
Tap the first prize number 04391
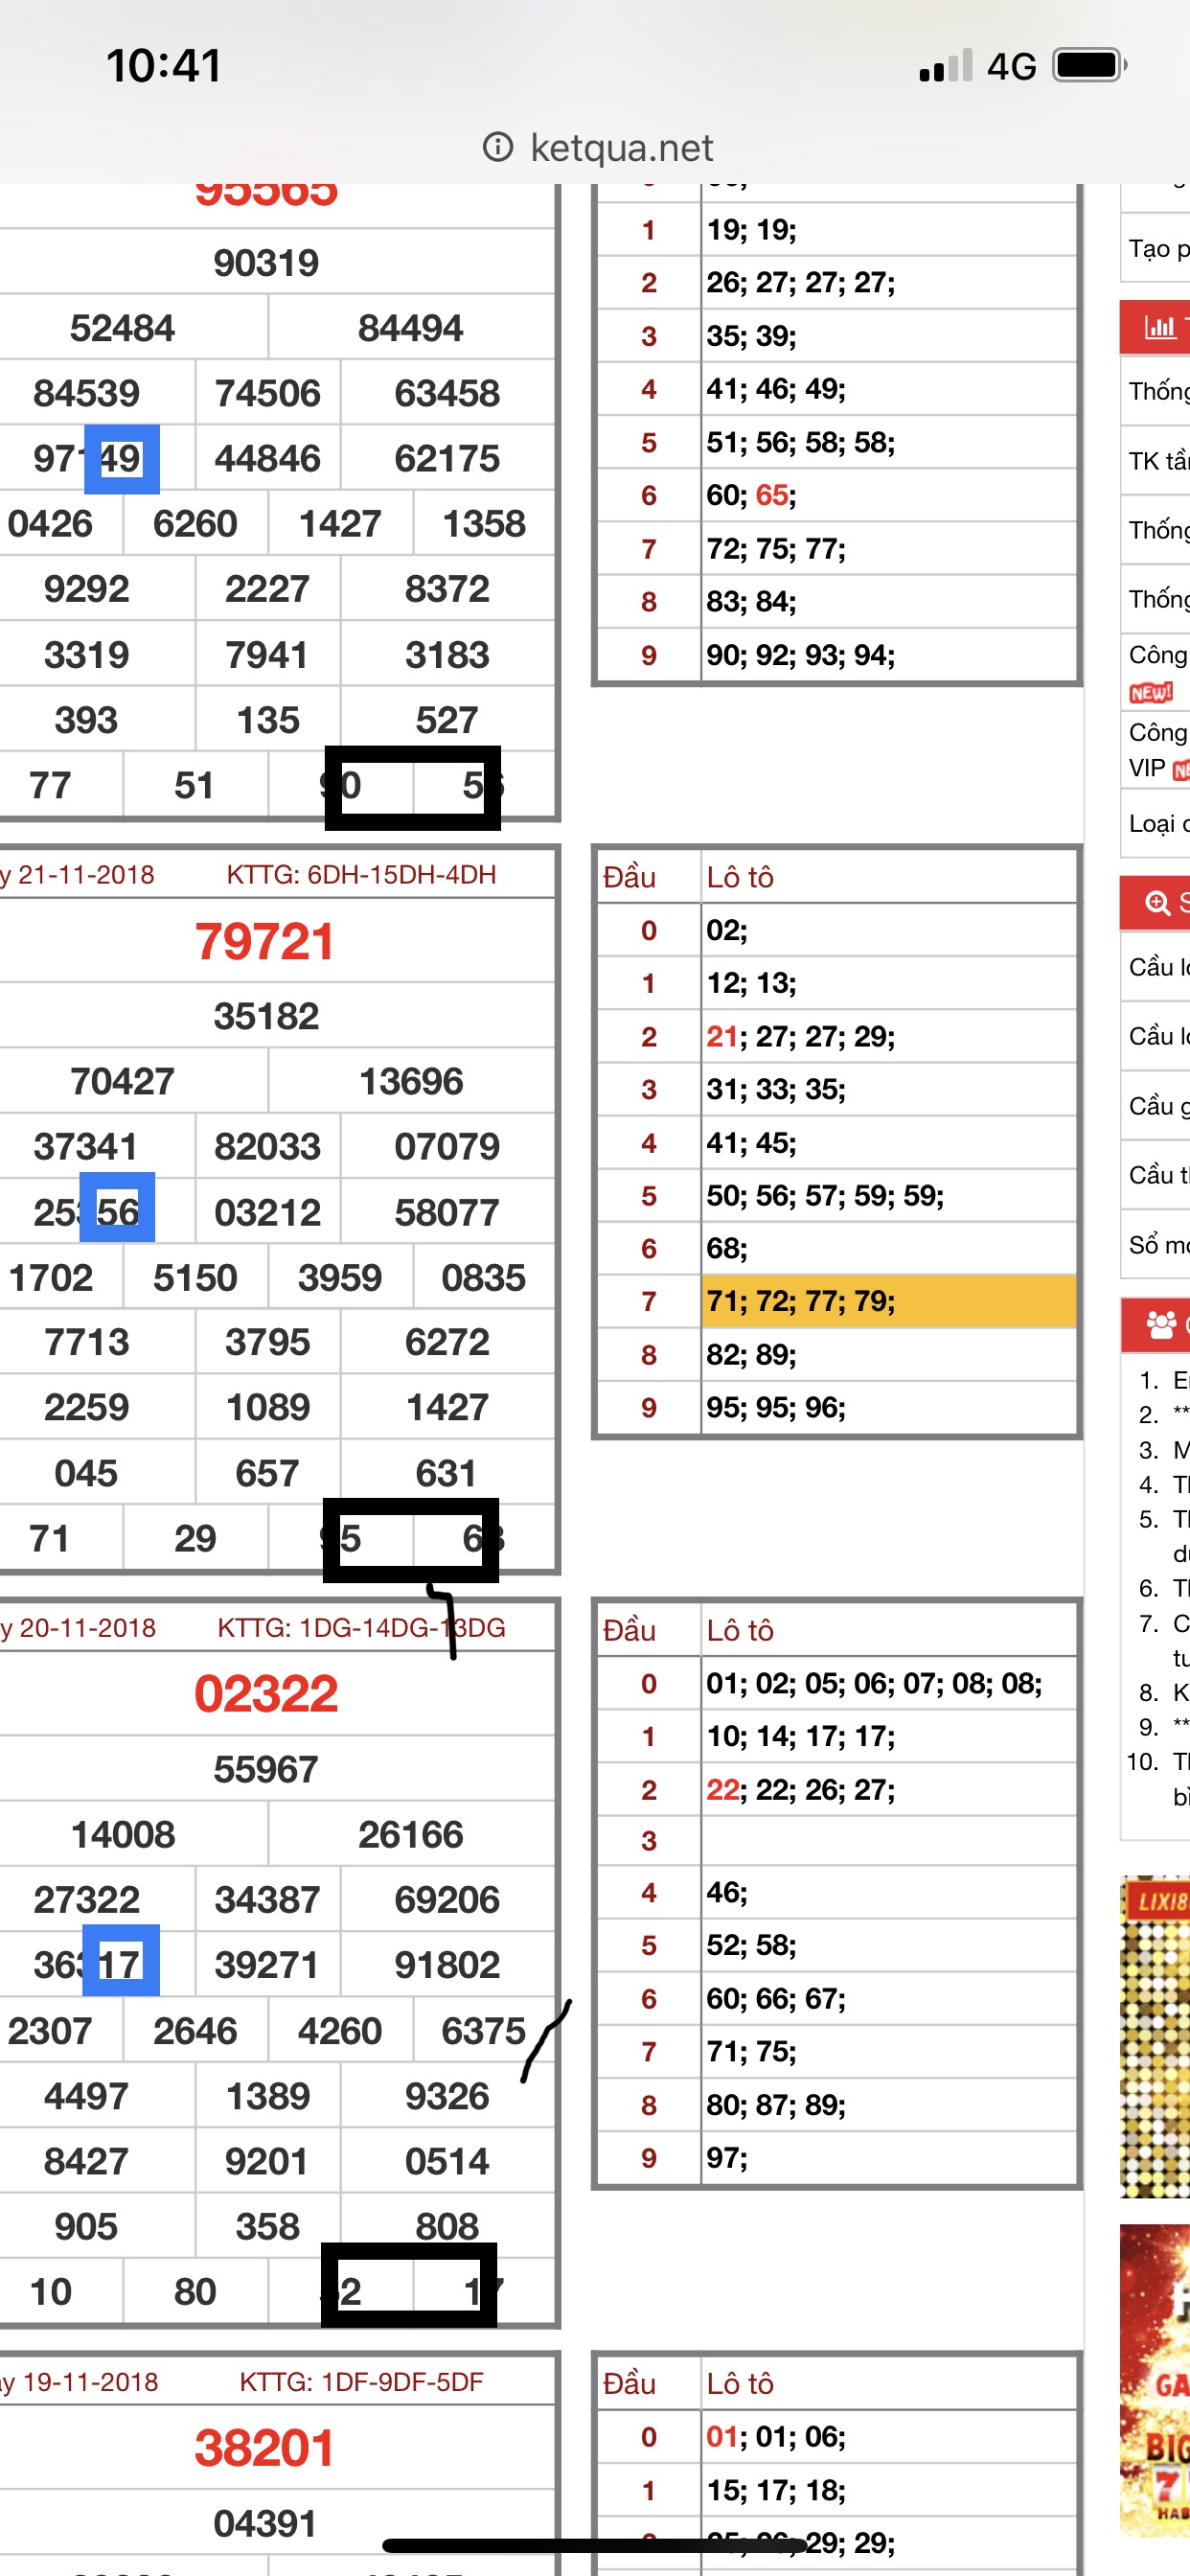tap(265, 2524)
